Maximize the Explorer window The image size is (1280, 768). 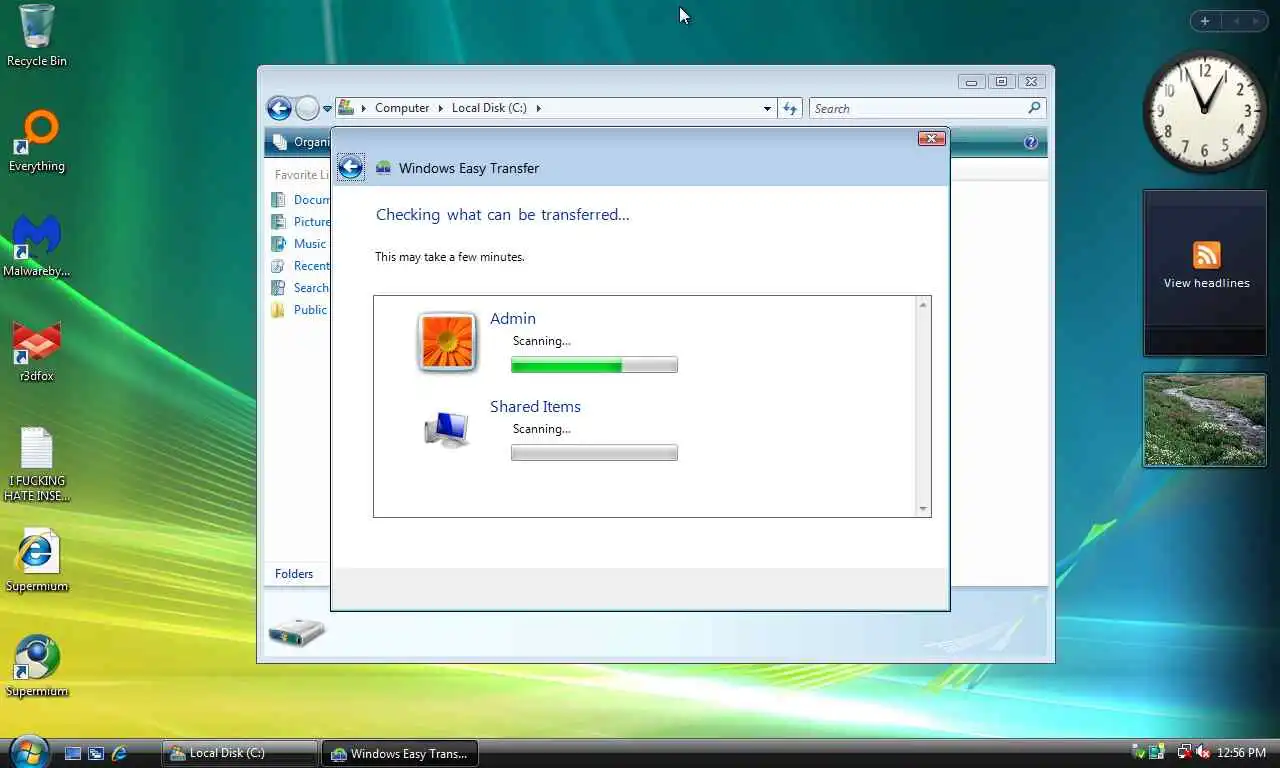tap(1002, 82)
